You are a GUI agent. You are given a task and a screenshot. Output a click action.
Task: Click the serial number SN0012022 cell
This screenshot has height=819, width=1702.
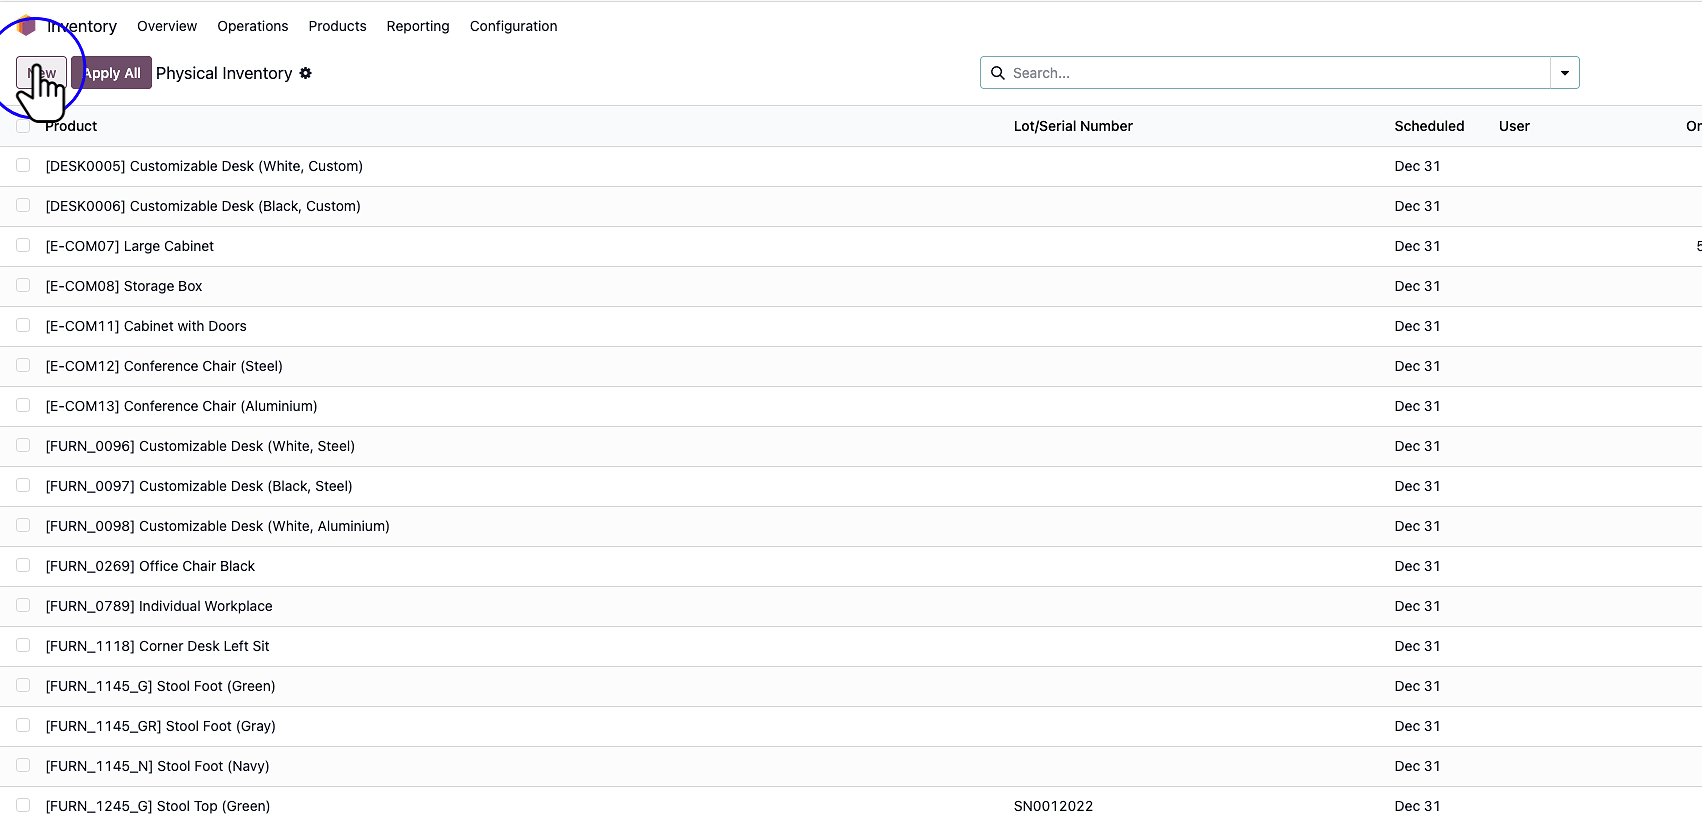coord(1053,806)
